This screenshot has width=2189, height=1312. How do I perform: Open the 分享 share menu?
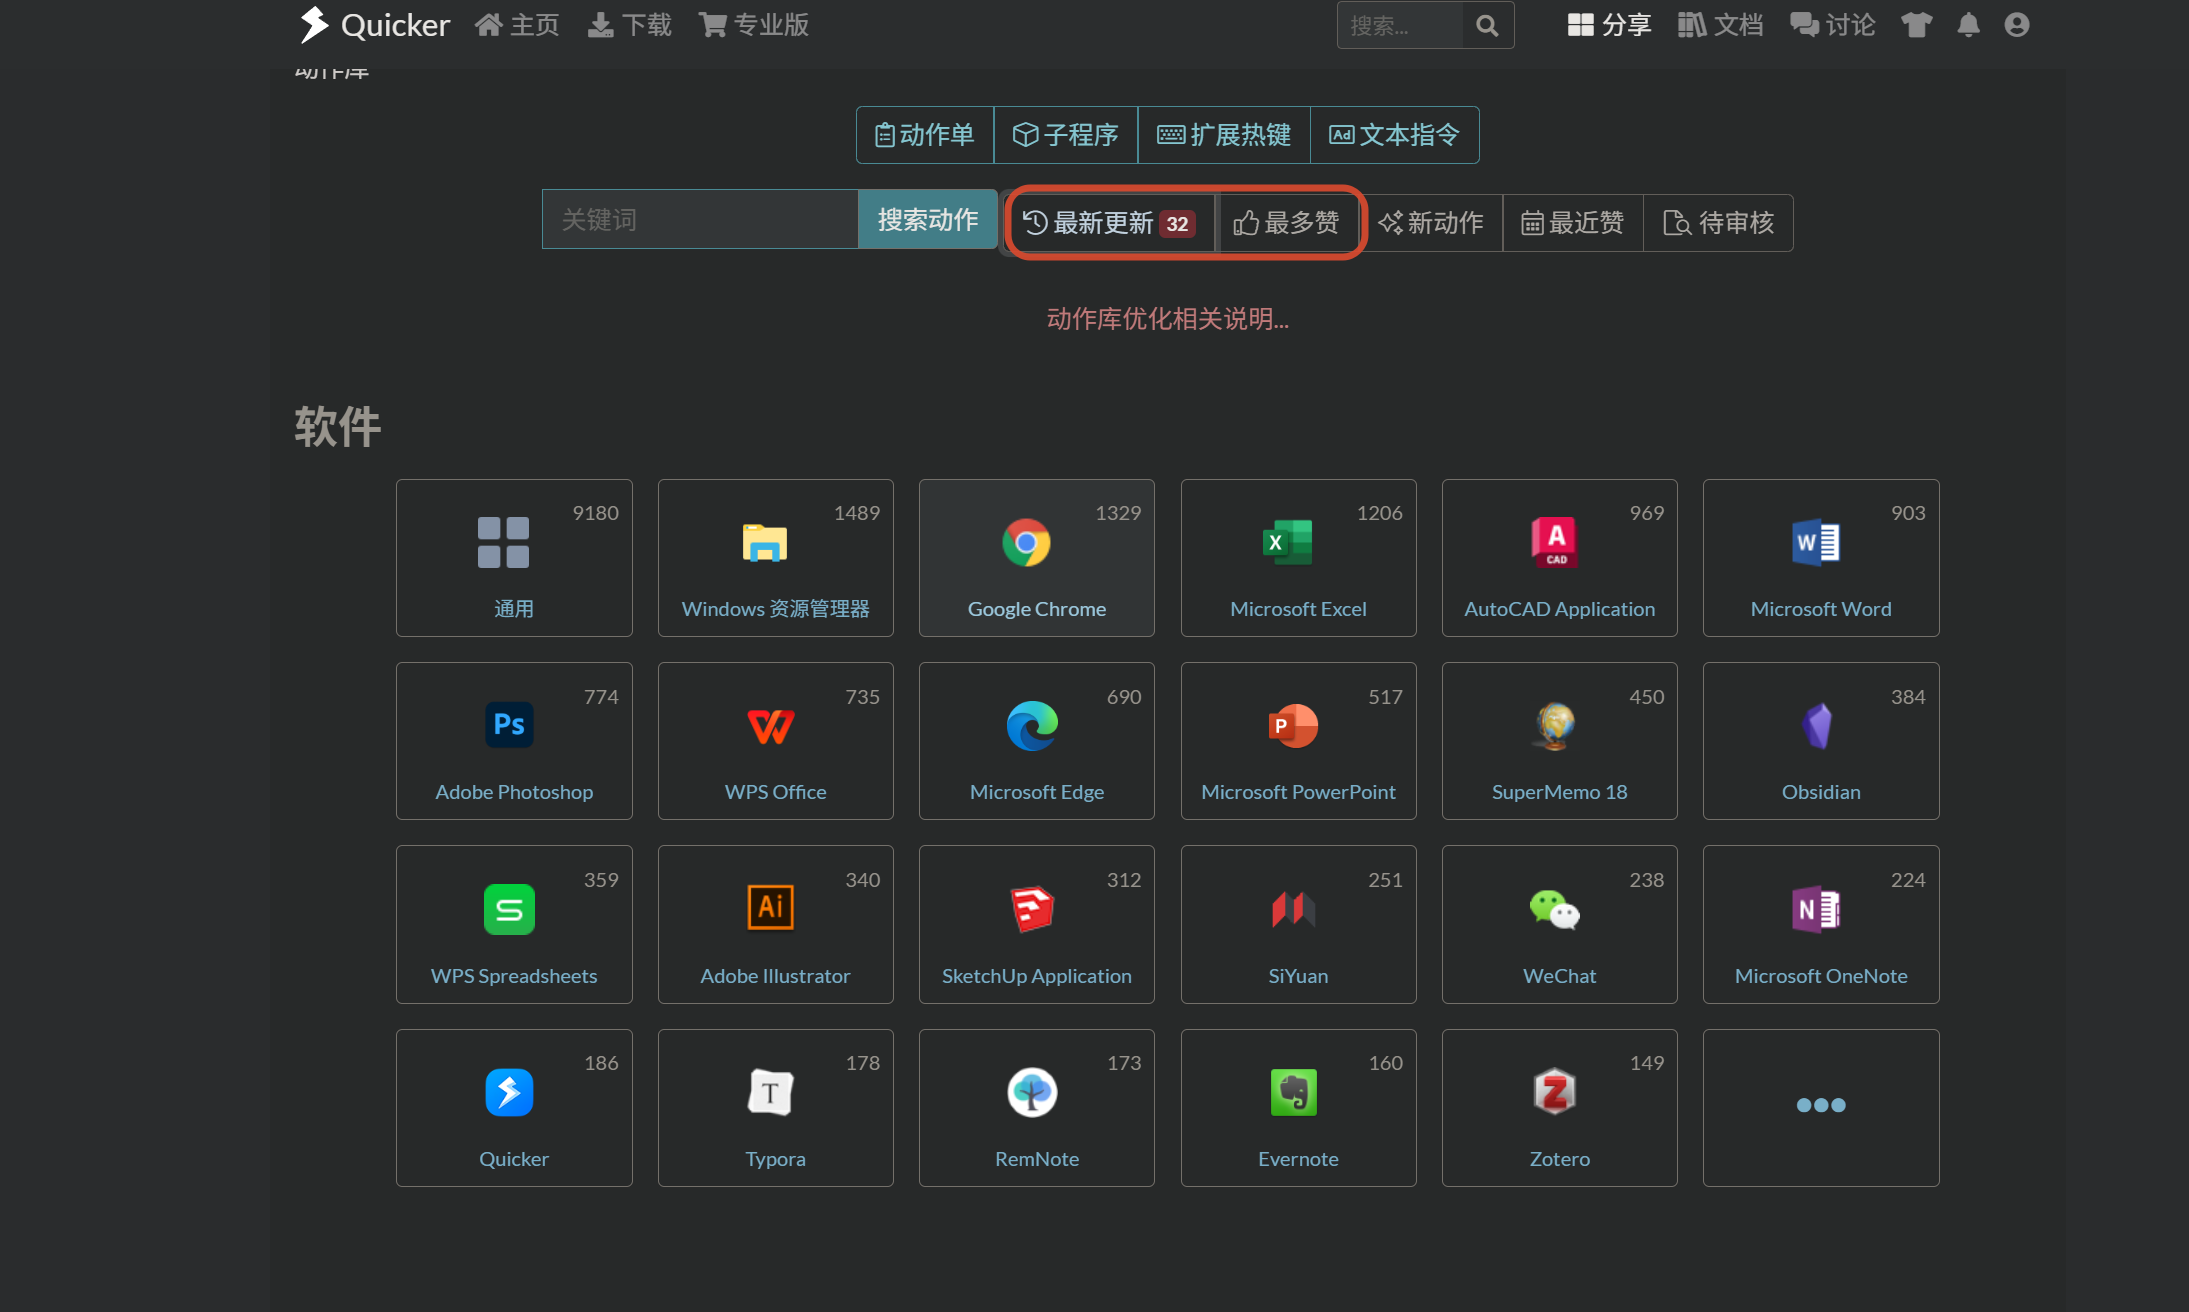click(1609, 25)
